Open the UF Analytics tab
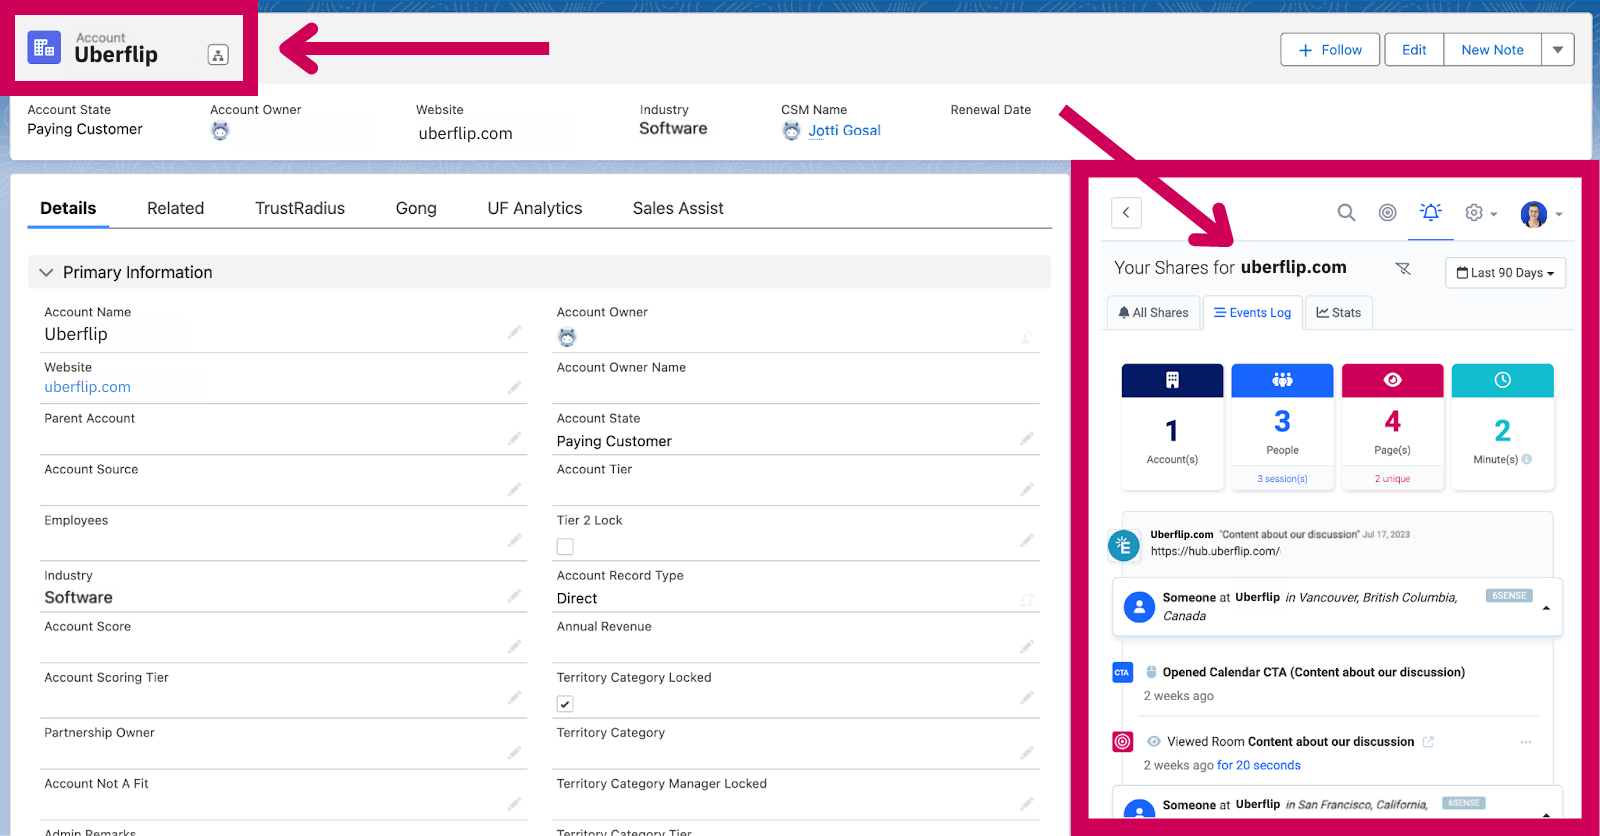 [x=535, y=208]
